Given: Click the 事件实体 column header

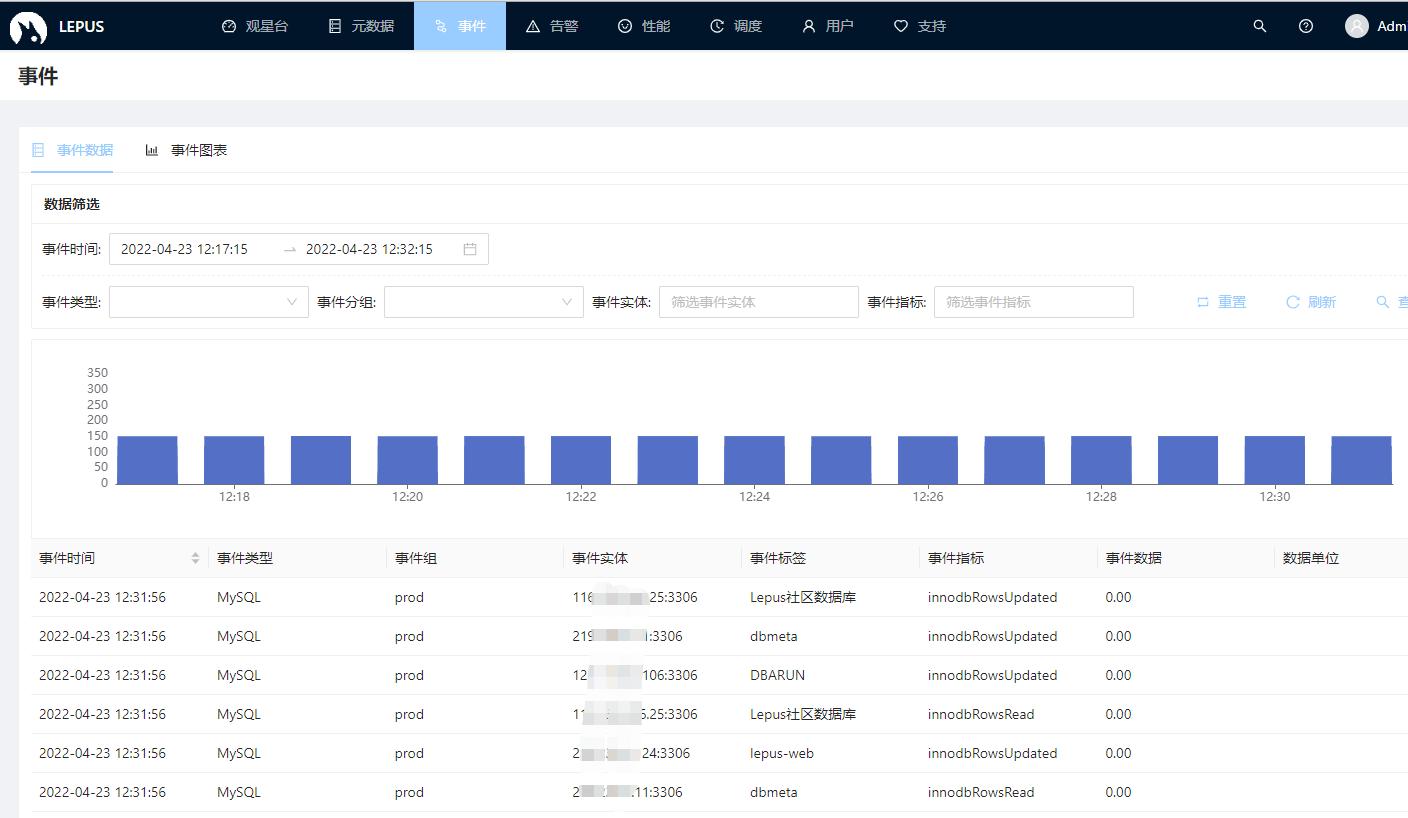Looking at the screenshot, I should [x=600, y=558].
